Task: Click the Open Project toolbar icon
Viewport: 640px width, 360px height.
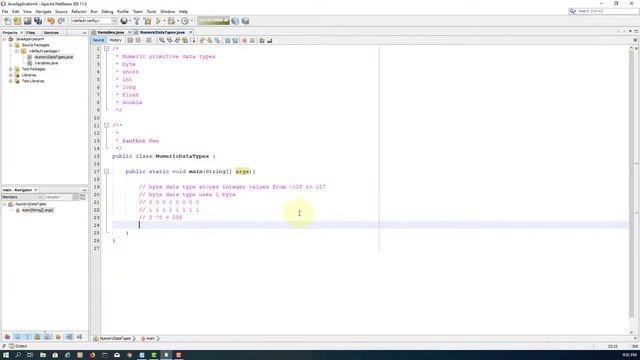Action: click(x=27, y=21)
